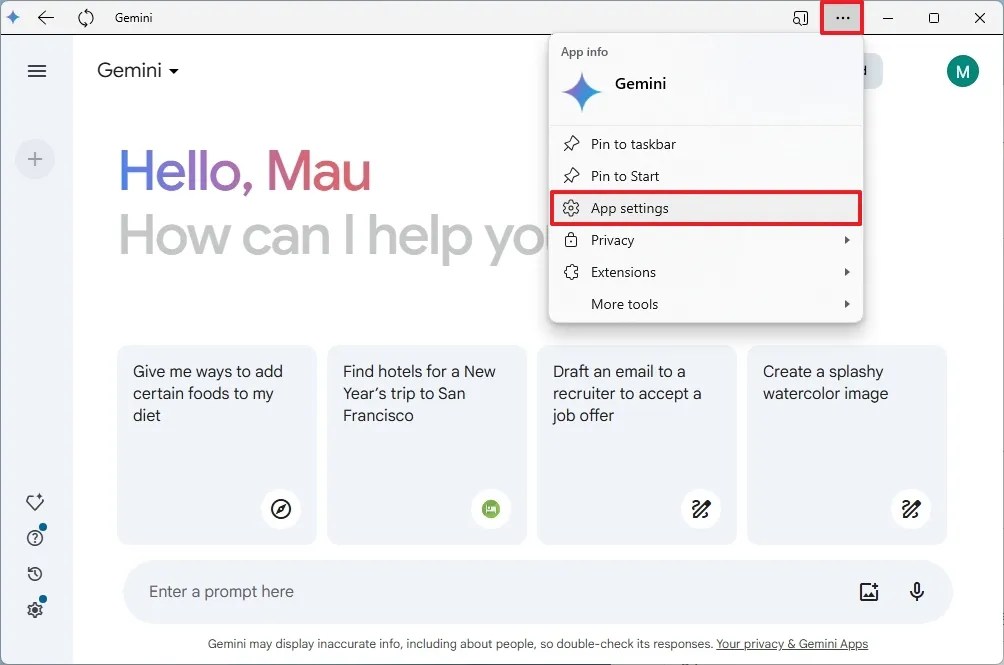Expand the Gemini model dropdown

138,70
